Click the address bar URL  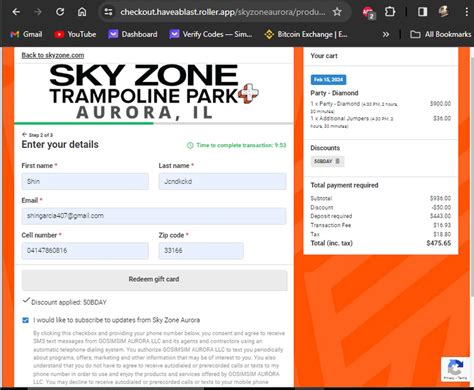[223, 12]
